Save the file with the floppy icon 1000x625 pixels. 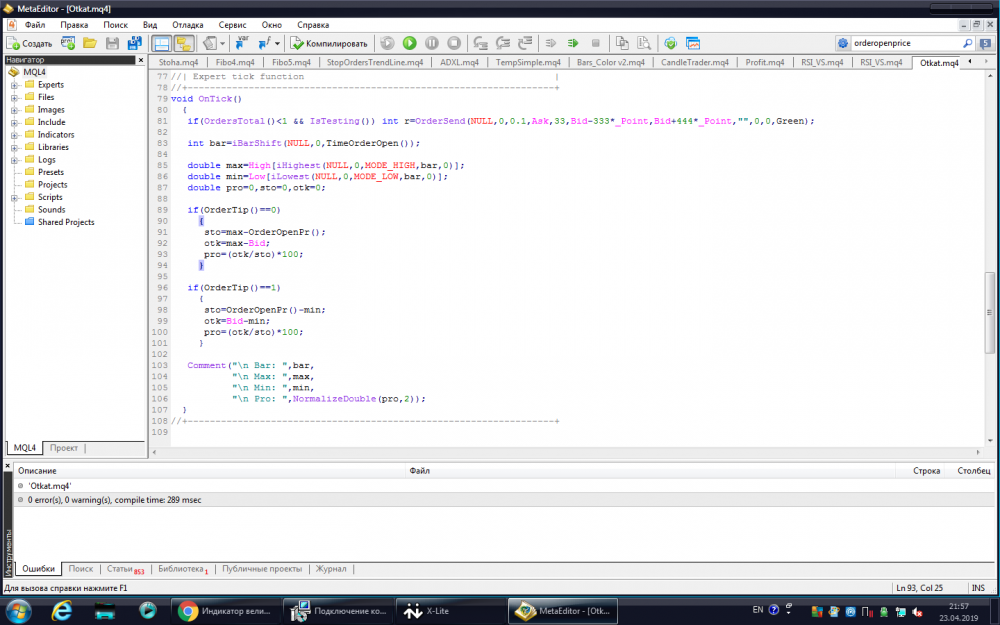tap(112, 43)
